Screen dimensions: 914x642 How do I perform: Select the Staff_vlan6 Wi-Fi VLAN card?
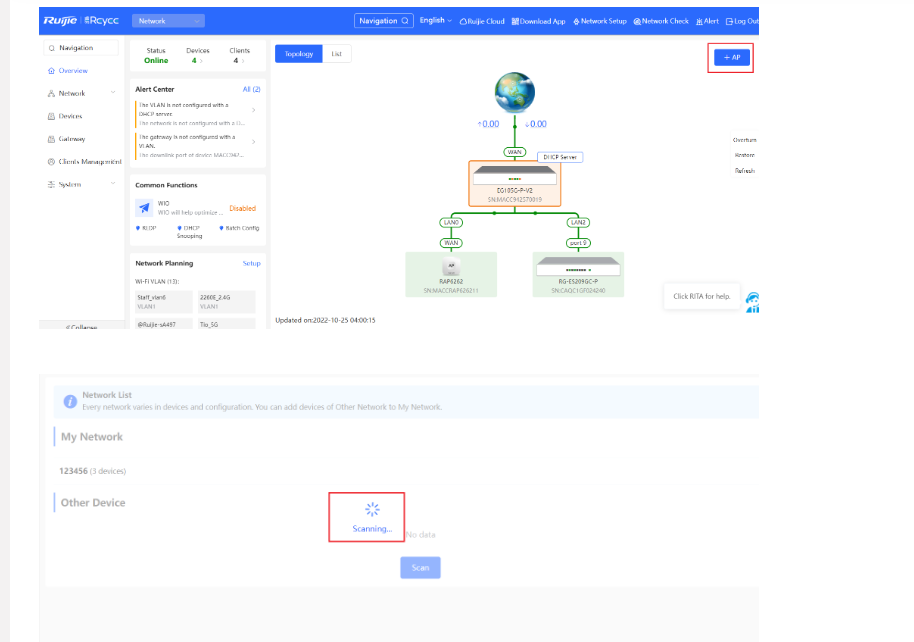point(164,302)
